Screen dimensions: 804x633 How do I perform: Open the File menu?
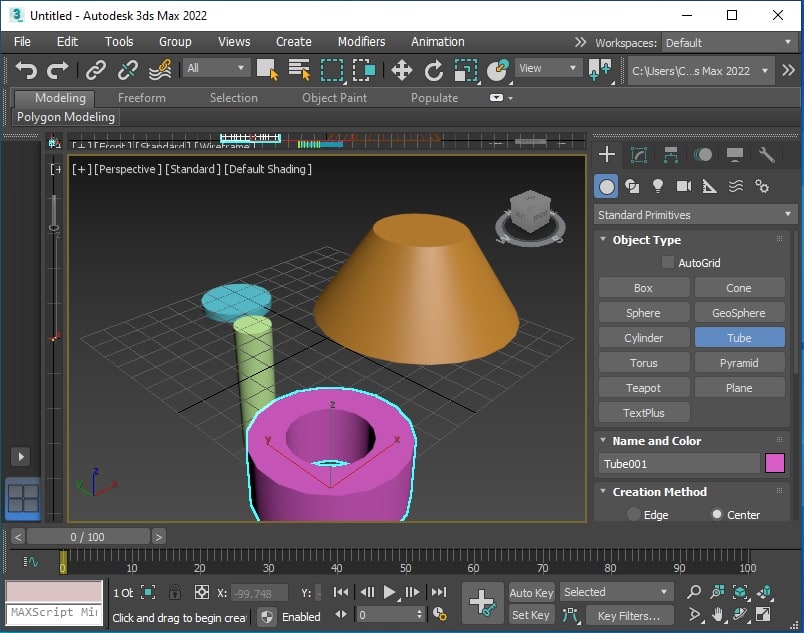coord(22,42)
